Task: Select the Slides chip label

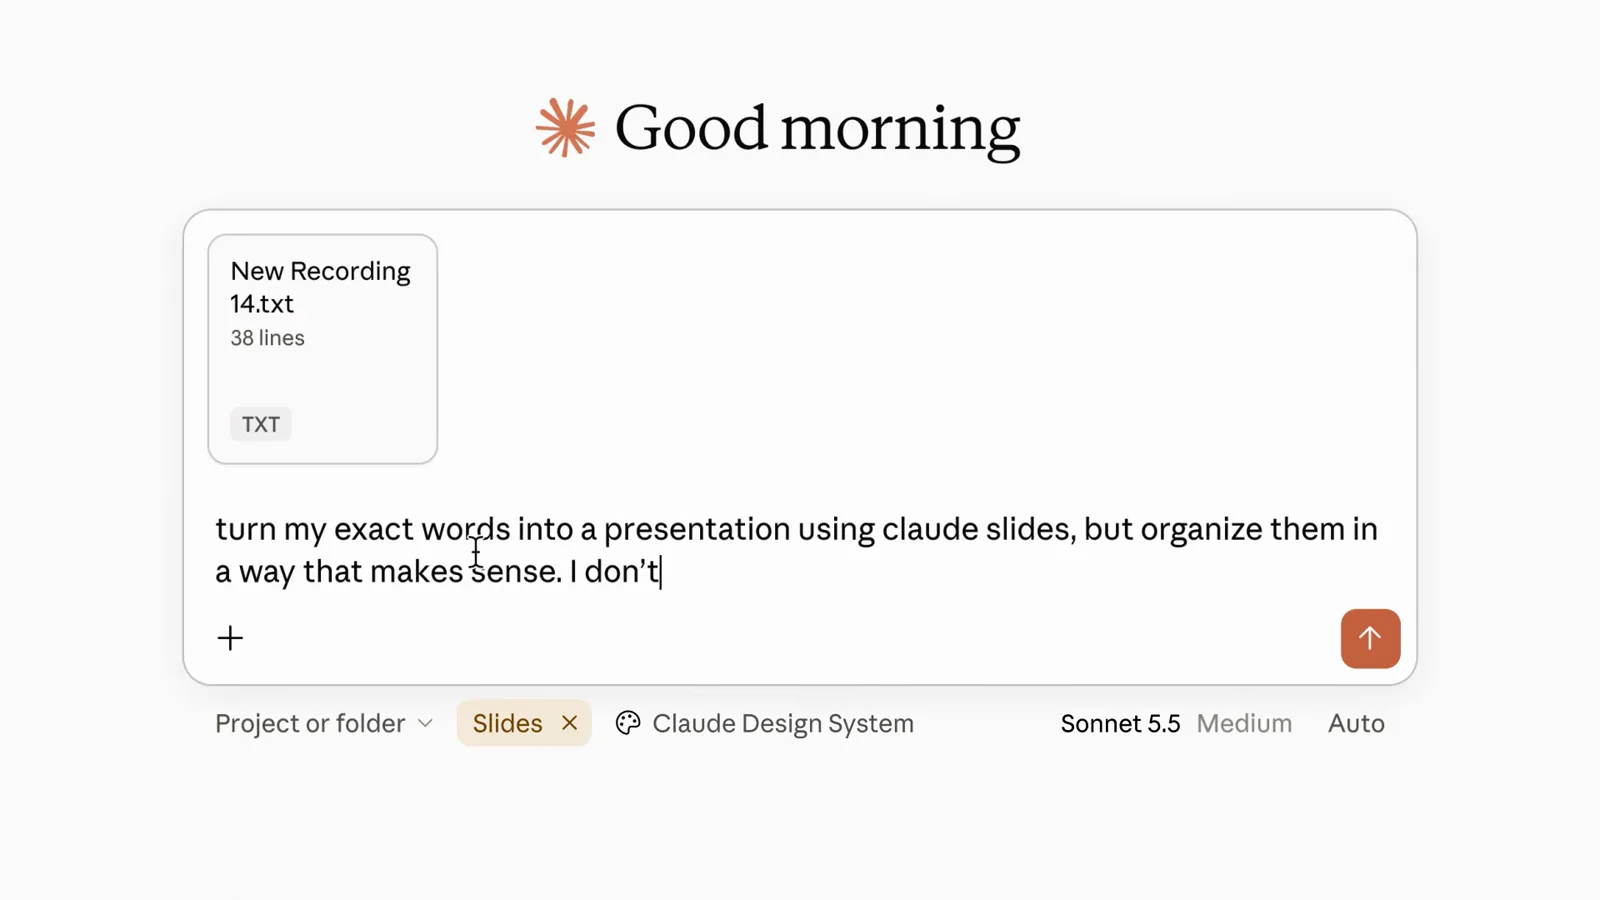Action: [507, 723]
